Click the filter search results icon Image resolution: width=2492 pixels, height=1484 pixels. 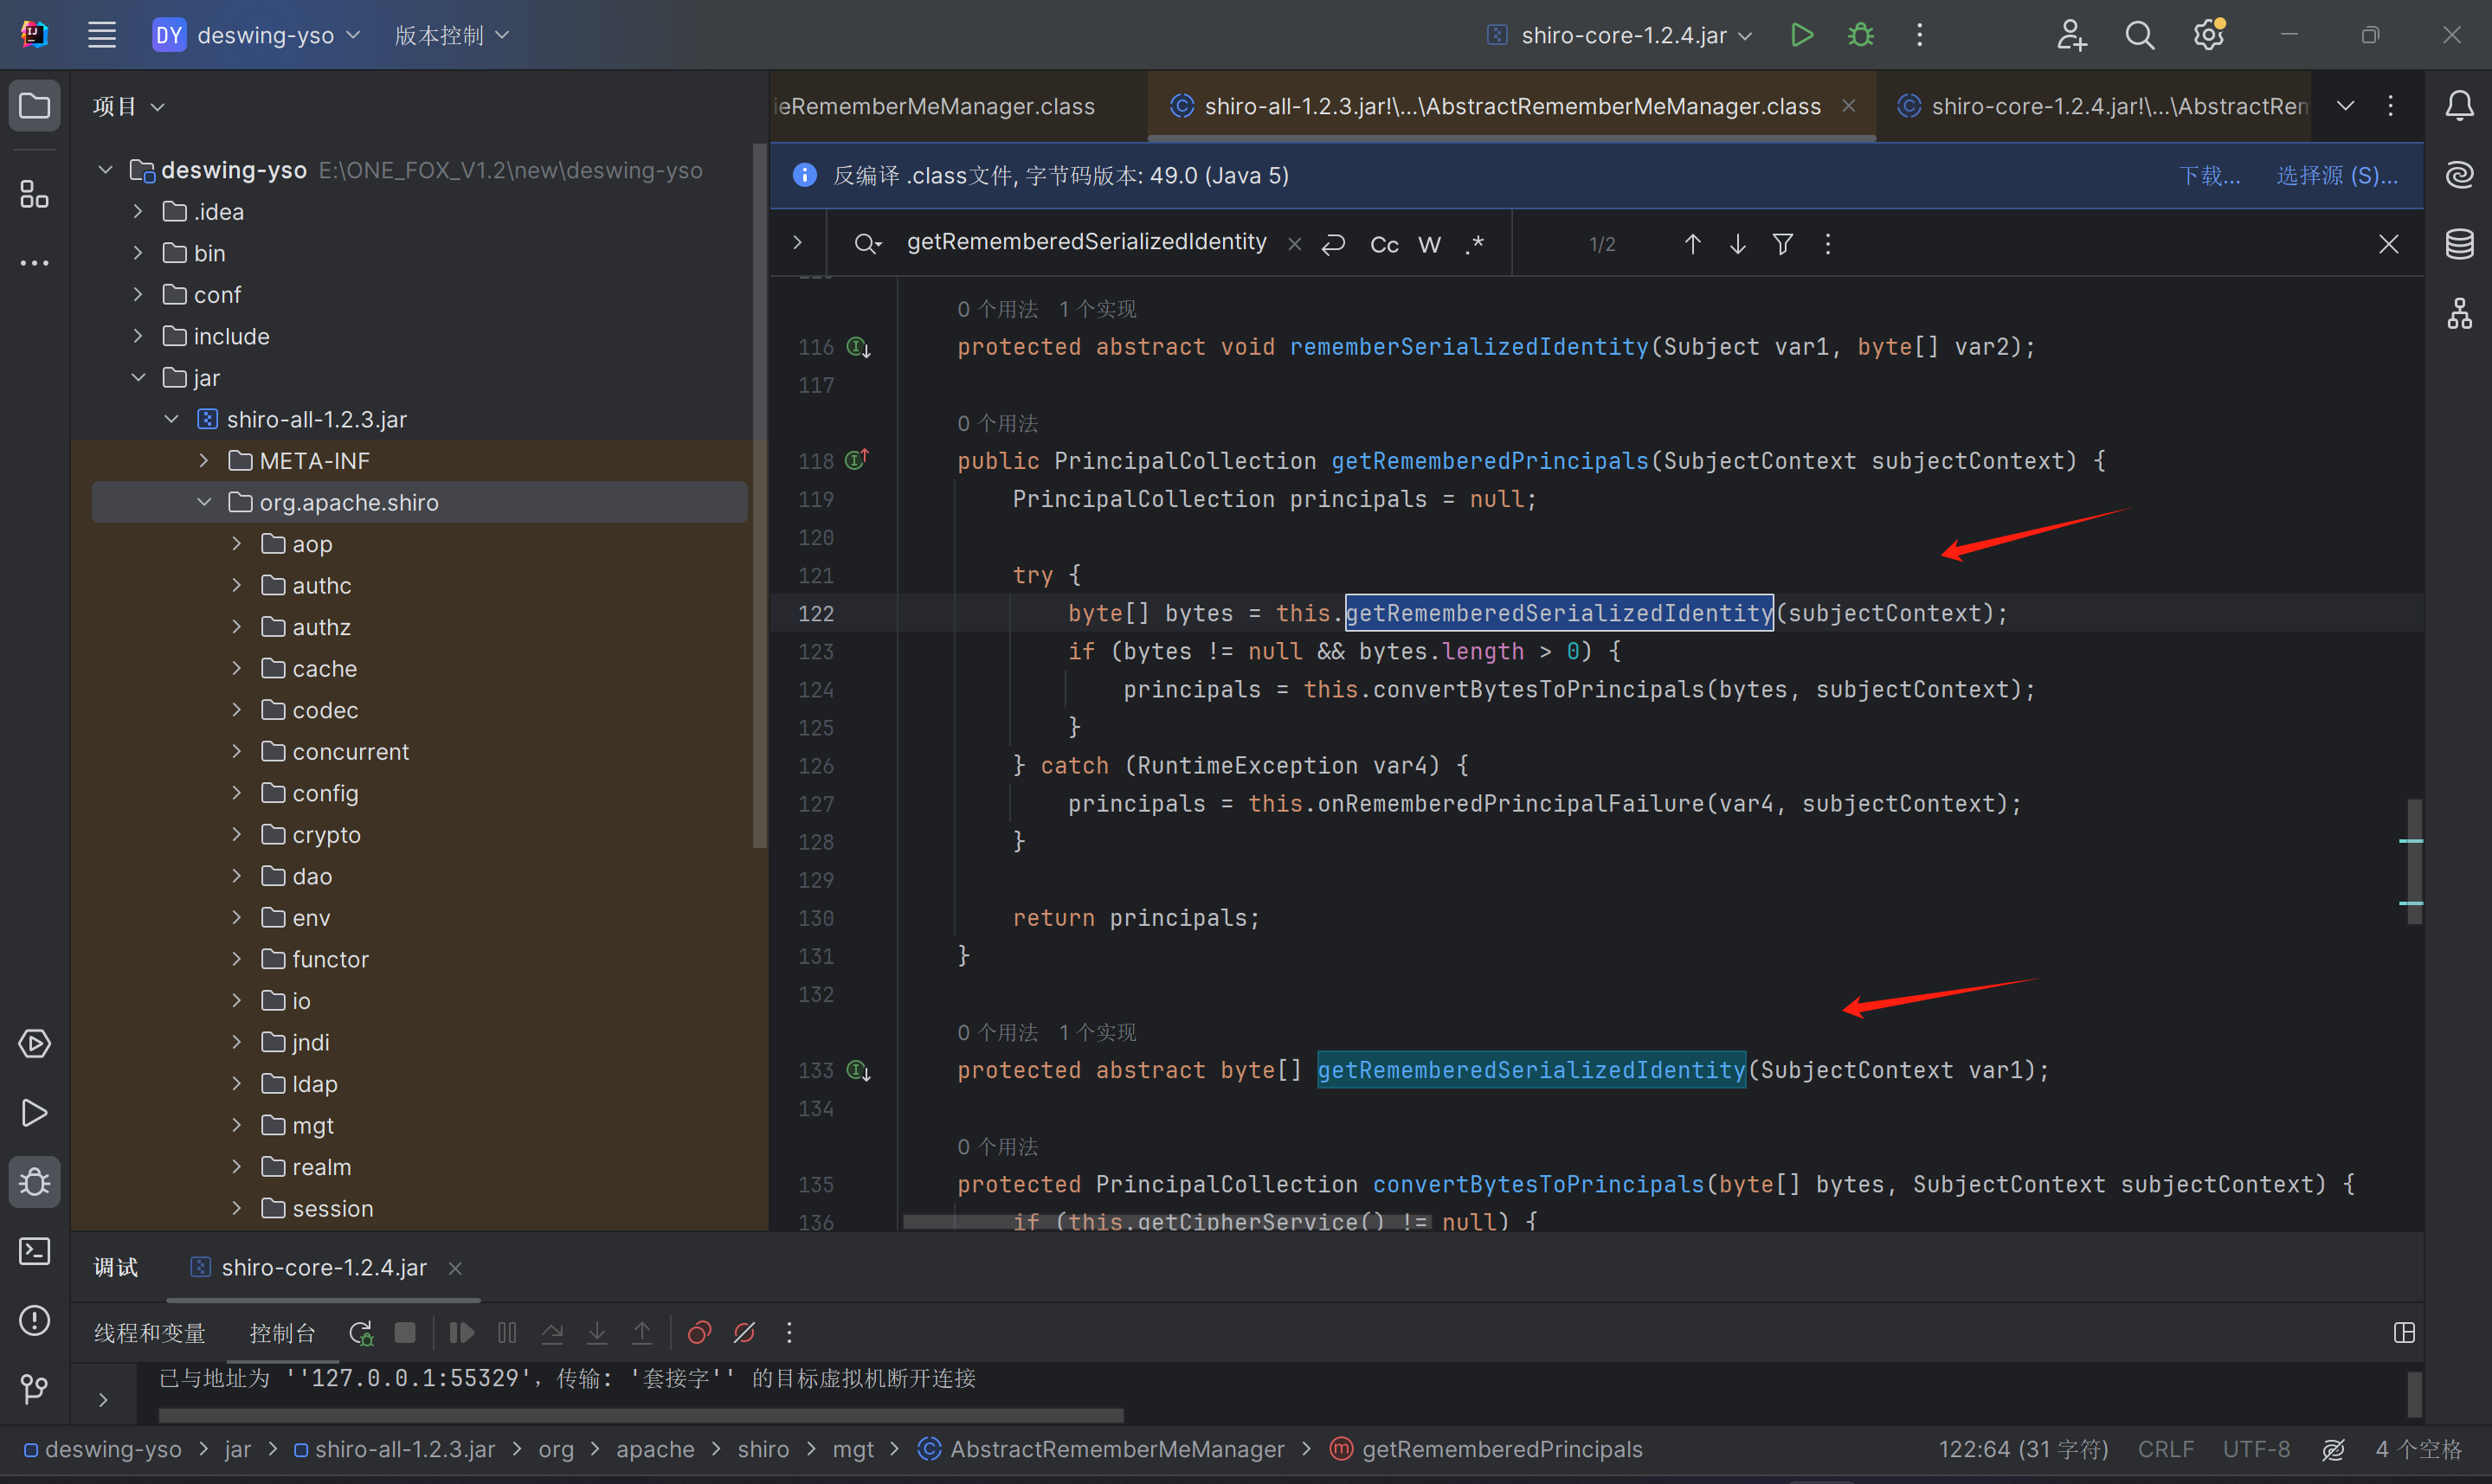point(1782,244)
